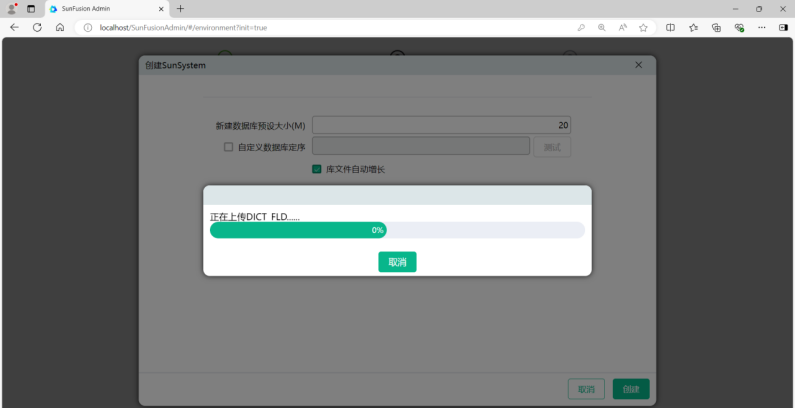
Task: Open Split screen icon in toolbar
Action: click(670, 28)
